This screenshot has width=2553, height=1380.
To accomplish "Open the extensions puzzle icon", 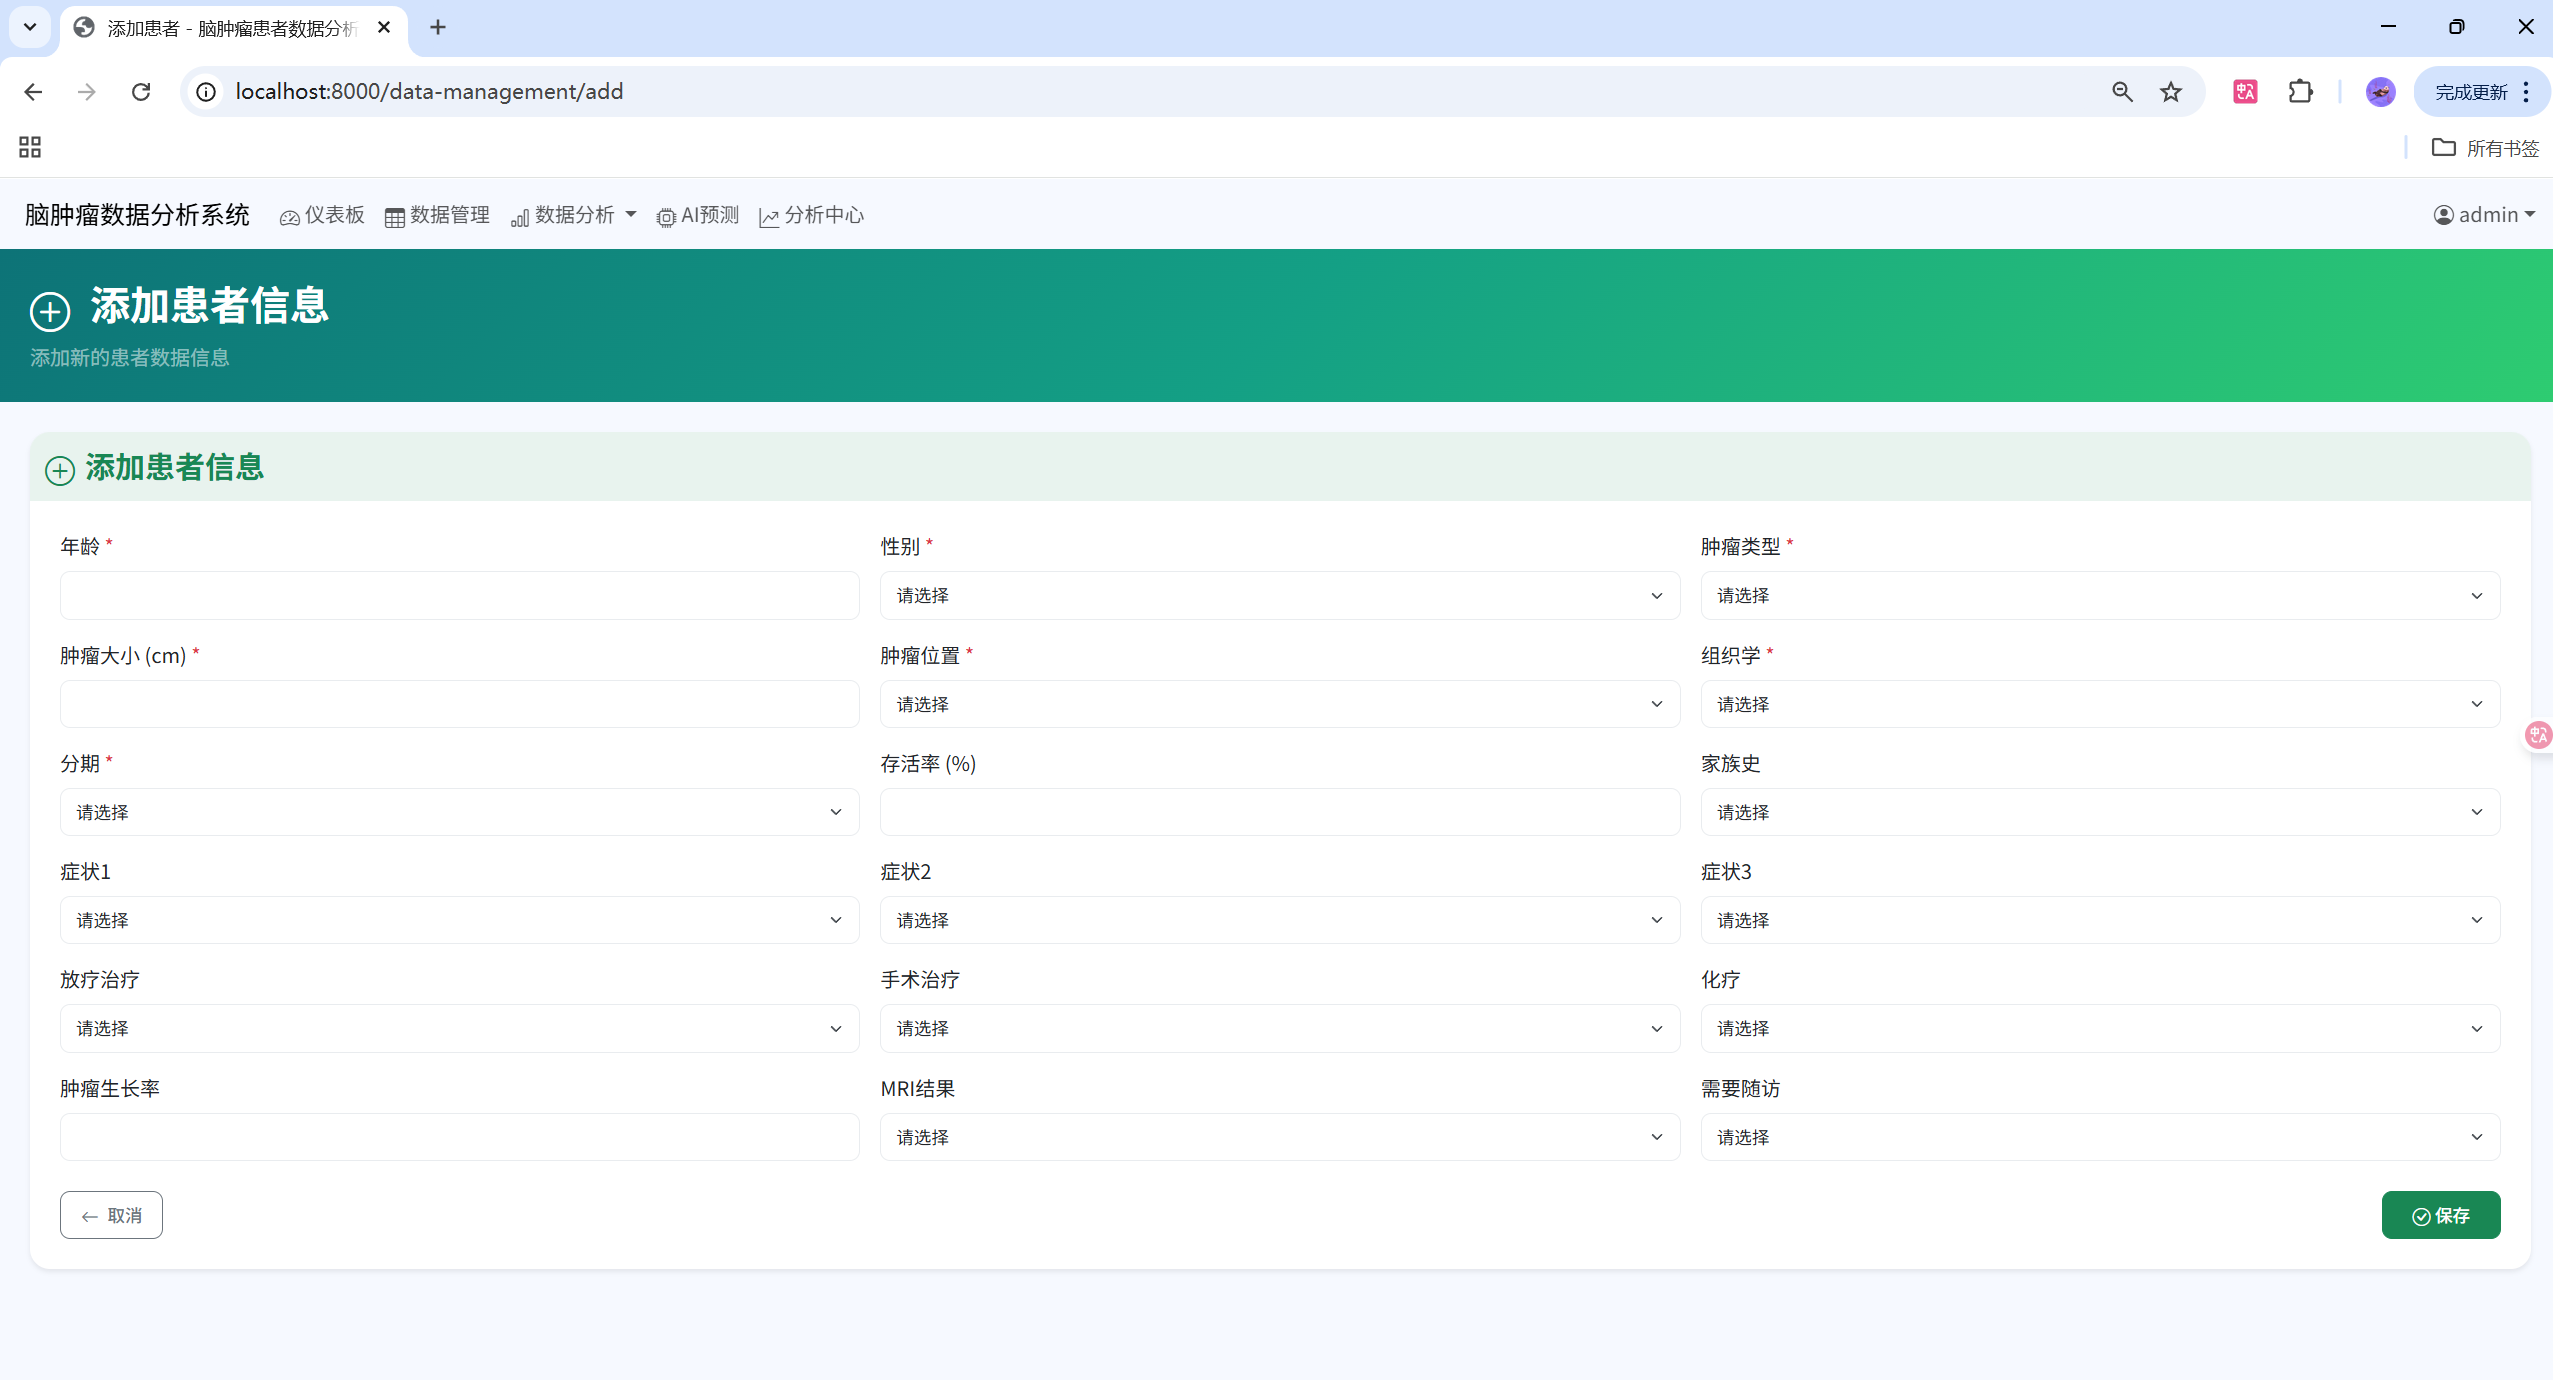I will coord(2300,92).
